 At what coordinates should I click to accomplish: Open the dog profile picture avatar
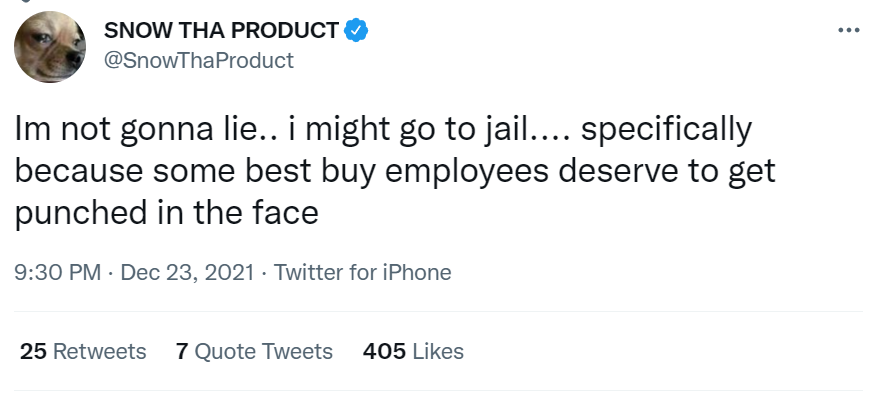(x=50, y=47)
